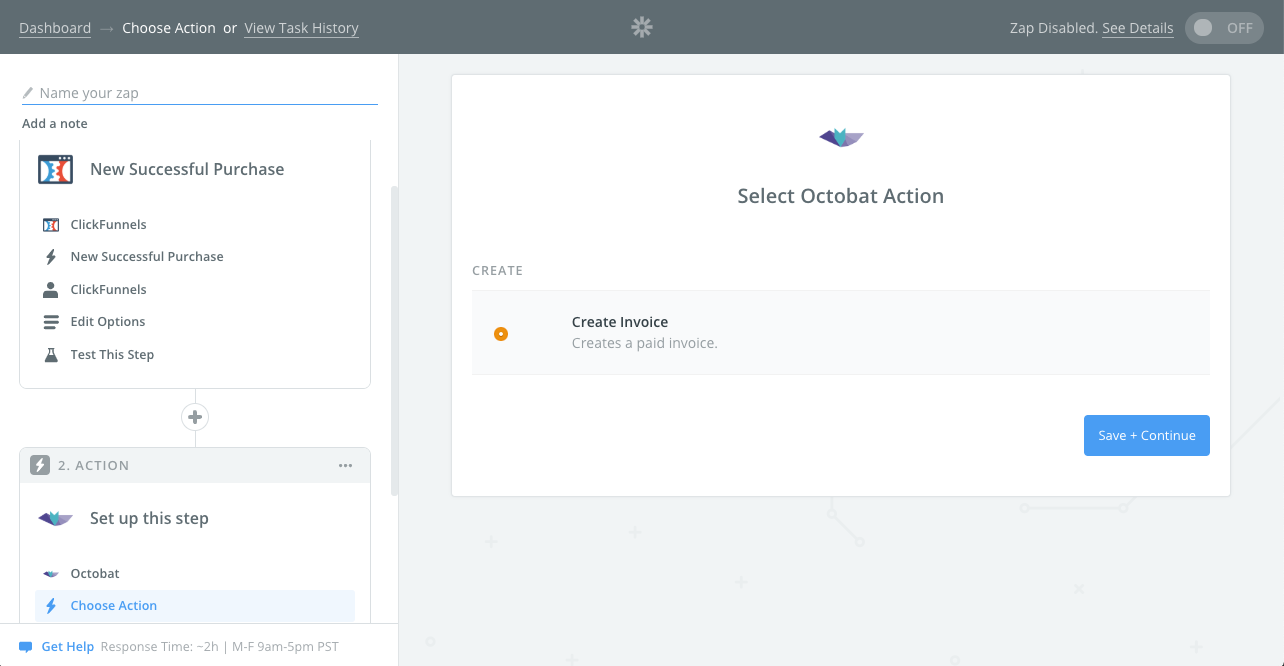Select the Create Invoice radio button
This screenshot has height=666, width=1284.
(x=501, y=334)
